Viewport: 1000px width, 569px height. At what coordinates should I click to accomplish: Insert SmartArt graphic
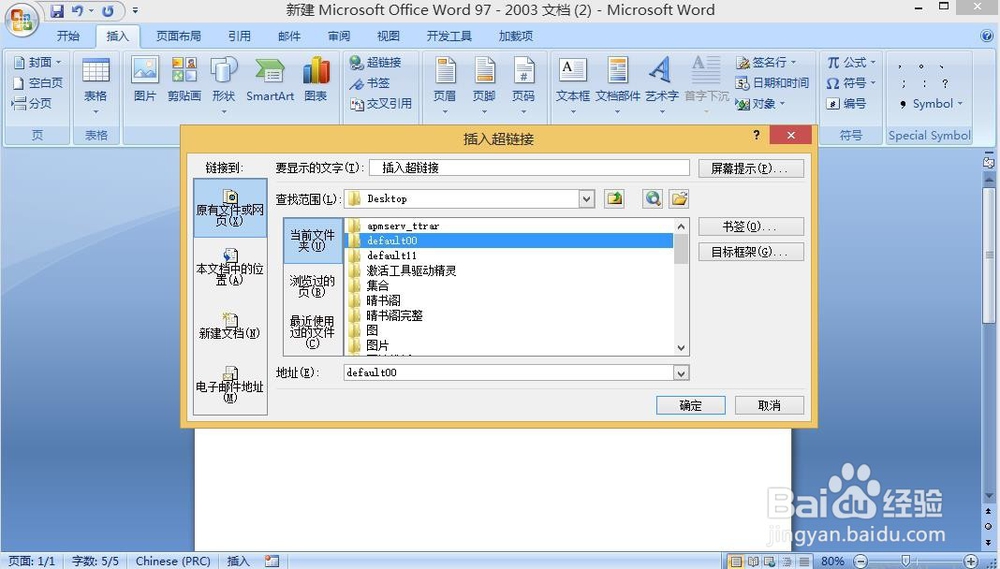(x=270, y=80)
